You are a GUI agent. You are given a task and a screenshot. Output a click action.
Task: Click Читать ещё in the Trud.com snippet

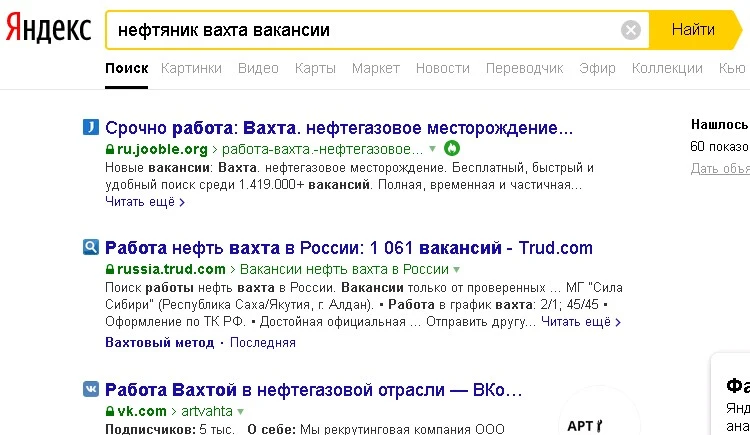tap(581, 322)
